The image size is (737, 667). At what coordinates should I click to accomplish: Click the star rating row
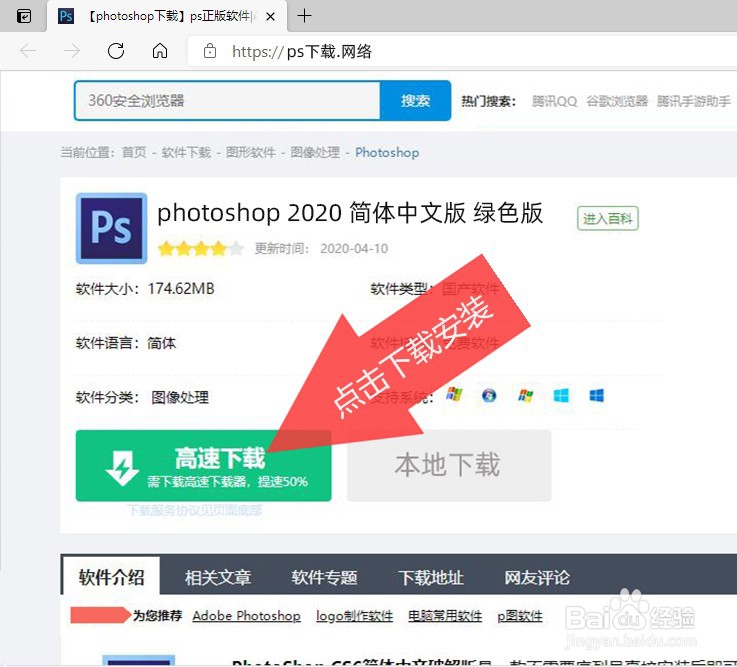[x=201, y=248]
